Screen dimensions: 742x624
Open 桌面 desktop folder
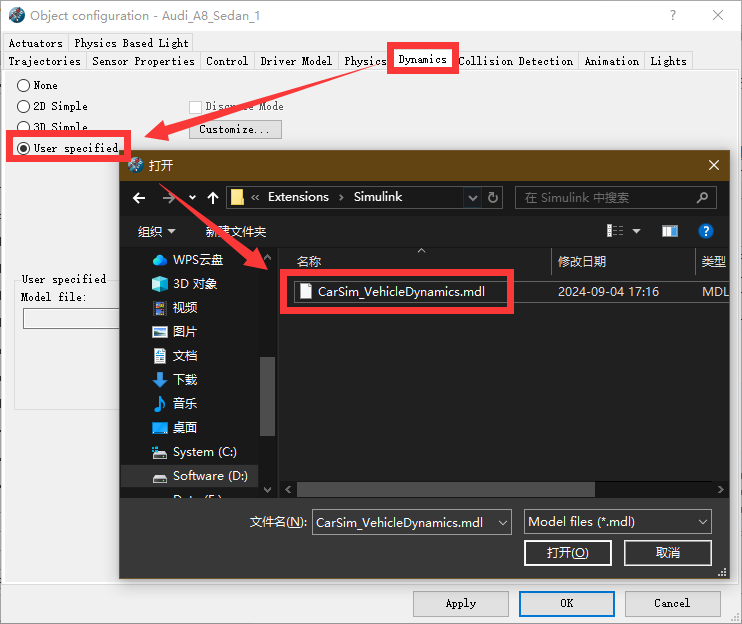point(175,428)
